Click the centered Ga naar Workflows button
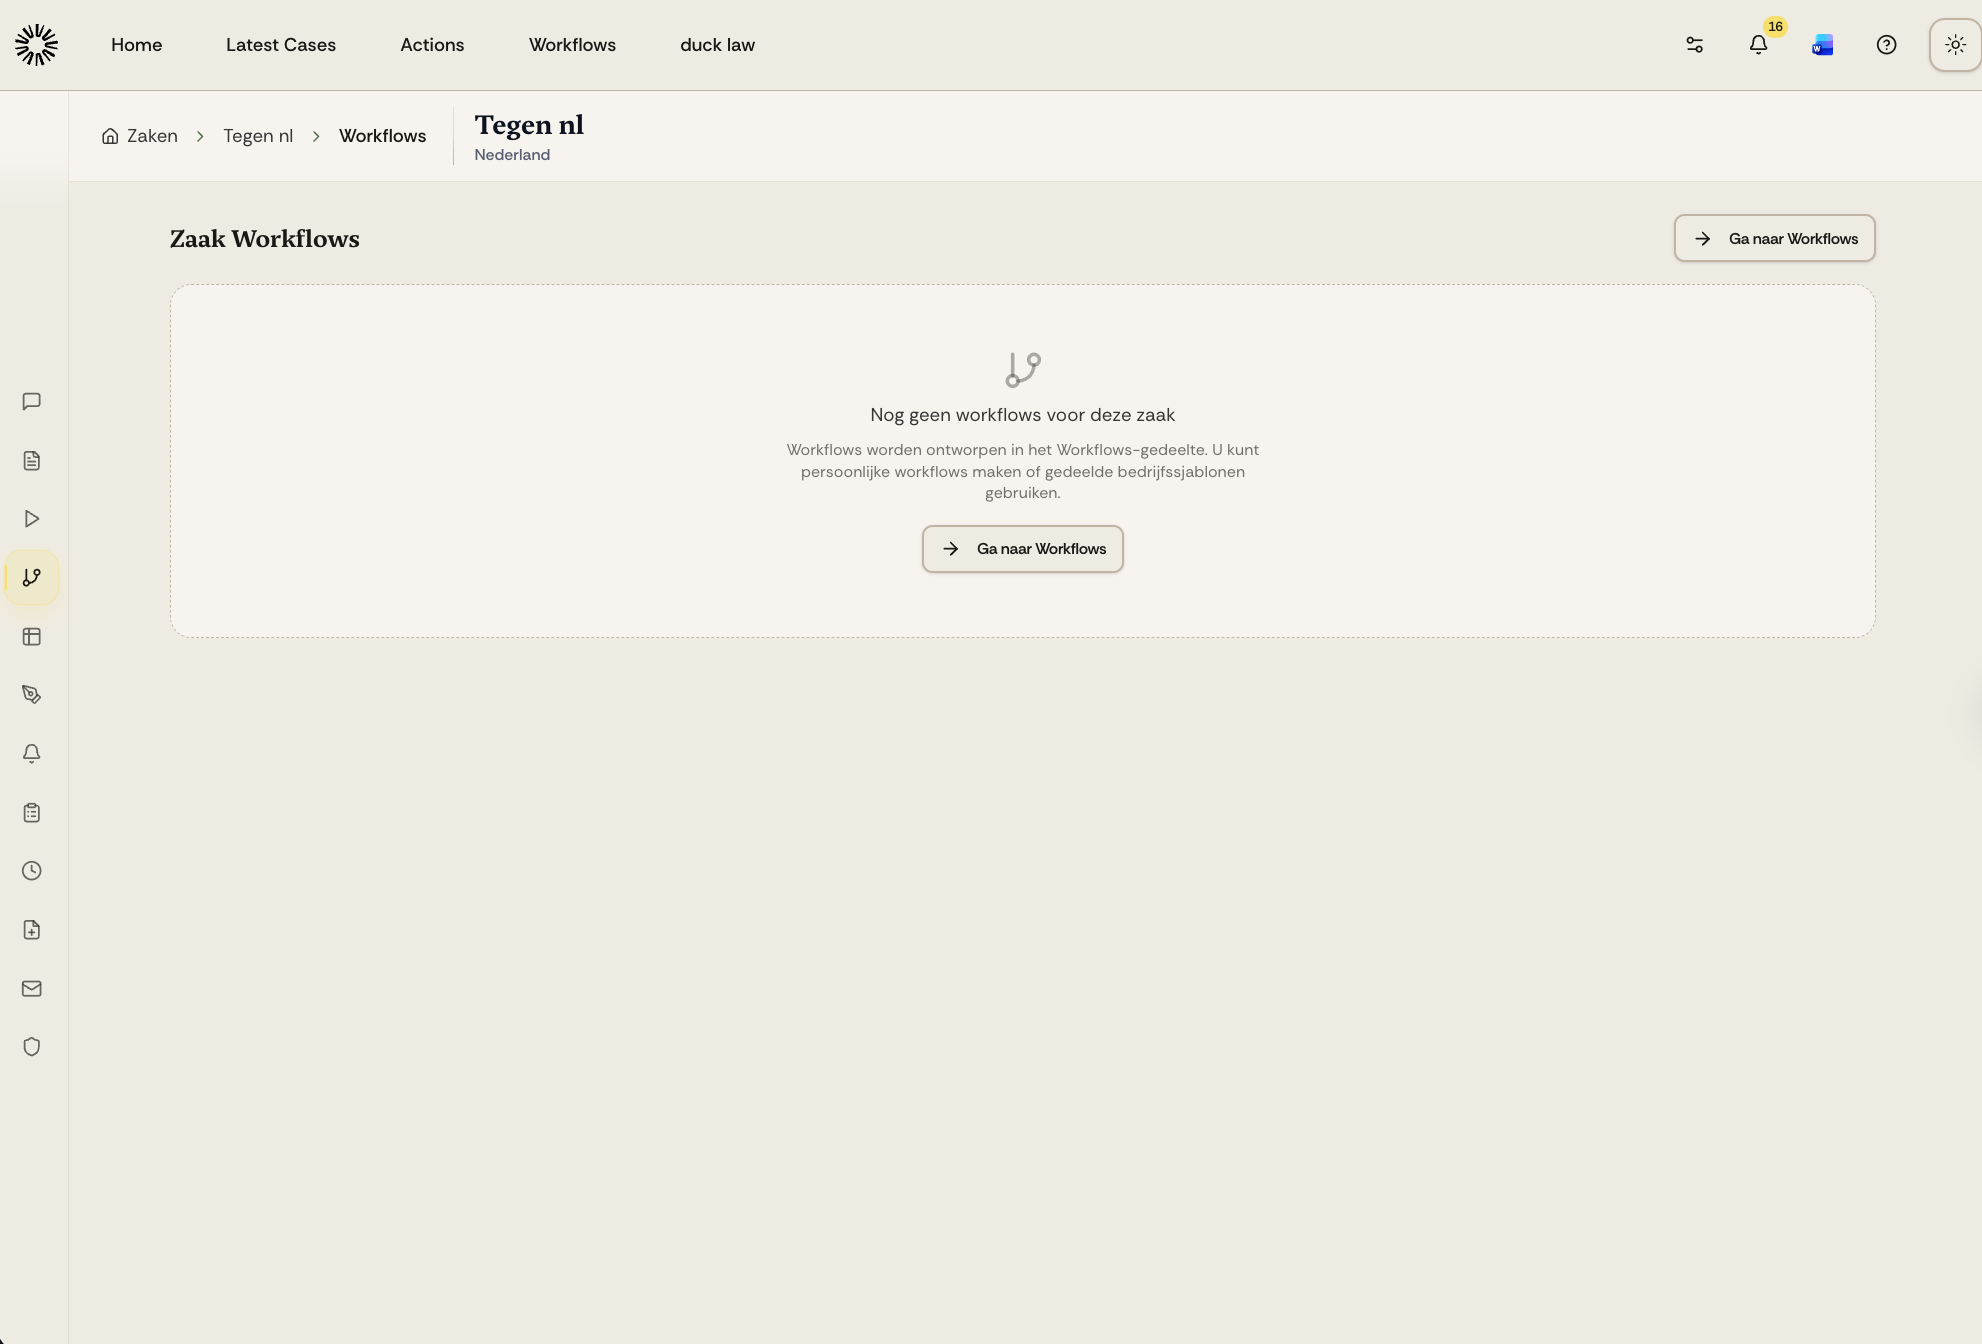1982x1344 pixels. click(x=1022, y=549)
